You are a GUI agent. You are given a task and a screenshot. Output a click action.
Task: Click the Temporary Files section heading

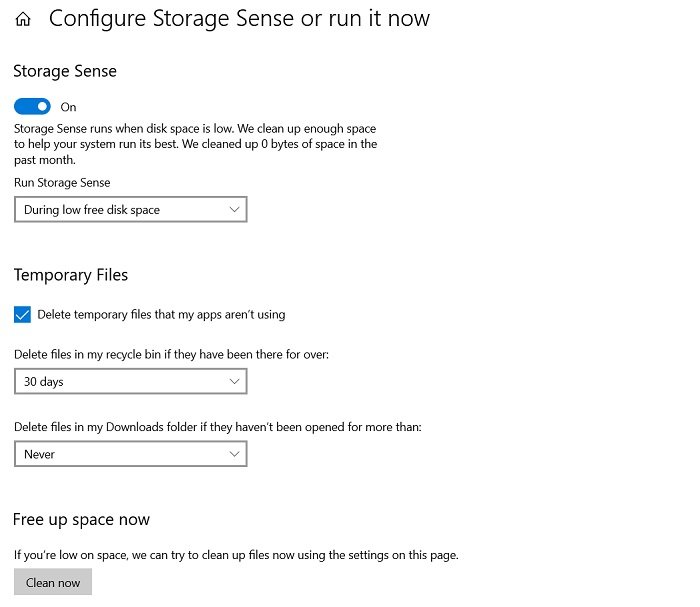coord(71,275)
